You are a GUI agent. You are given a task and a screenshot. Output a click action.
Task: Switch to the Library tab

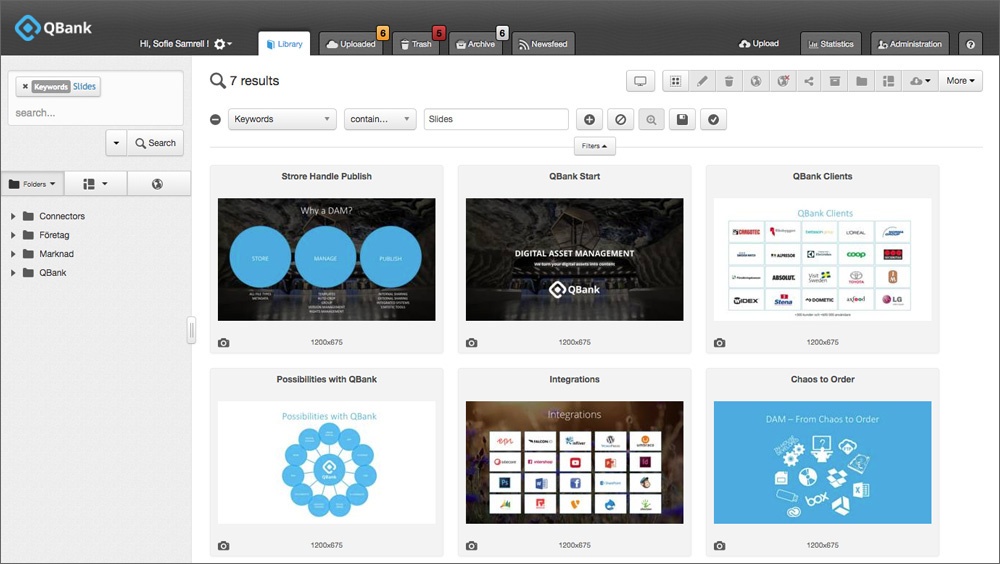coord(284,44)
